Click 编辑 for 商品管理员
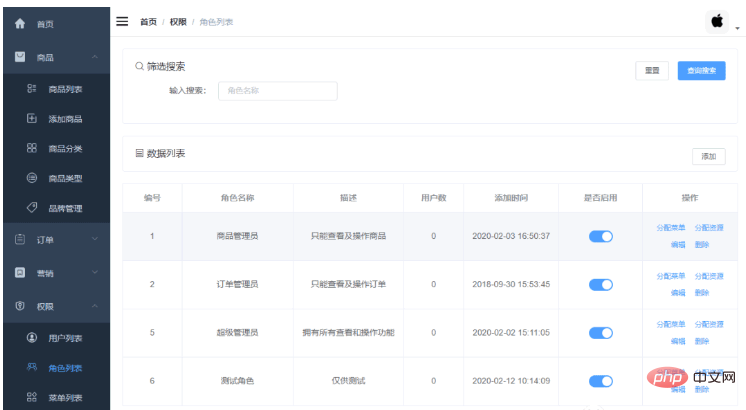 pos(678,244)
